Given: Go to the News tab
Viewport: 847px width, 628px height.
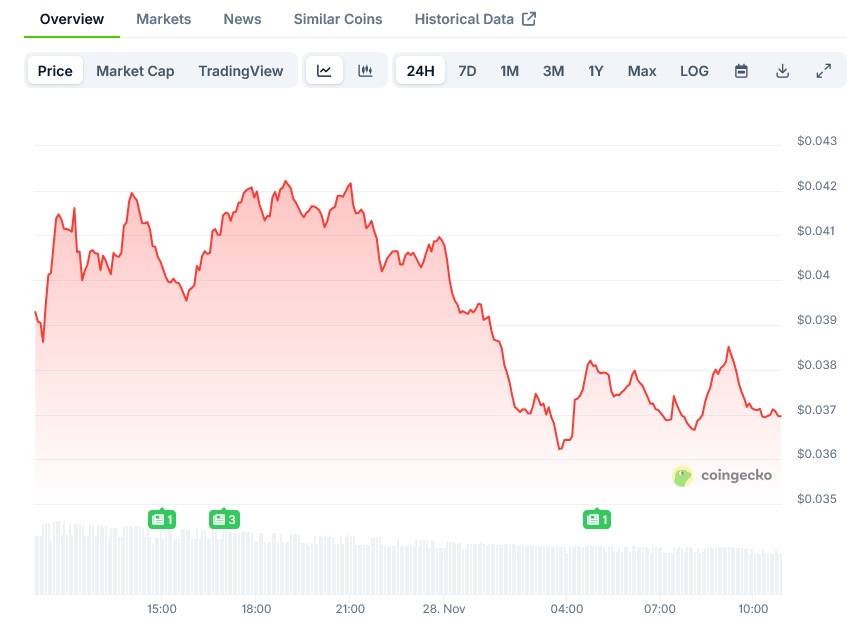Looking at the screenshot, I should 242,19.
